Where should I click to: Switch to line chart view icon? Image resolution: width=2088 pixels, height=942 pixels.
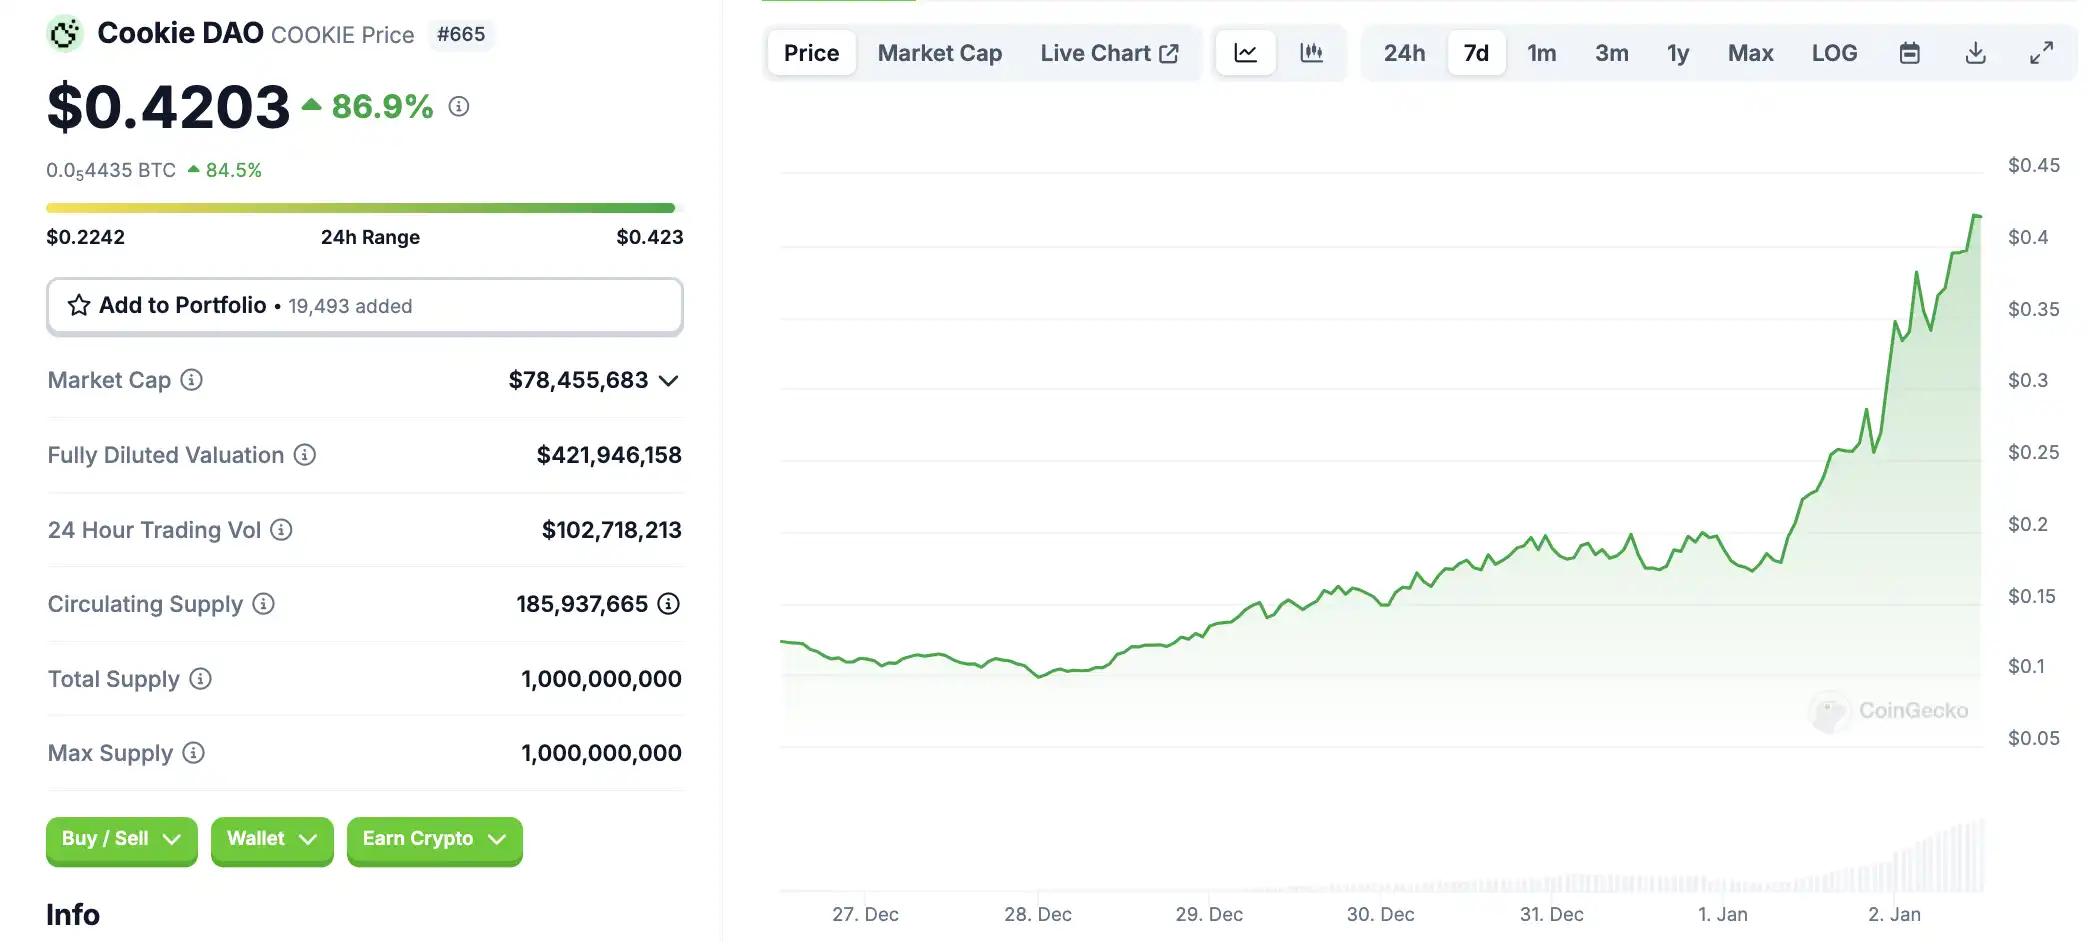(x=1245, y=53)
